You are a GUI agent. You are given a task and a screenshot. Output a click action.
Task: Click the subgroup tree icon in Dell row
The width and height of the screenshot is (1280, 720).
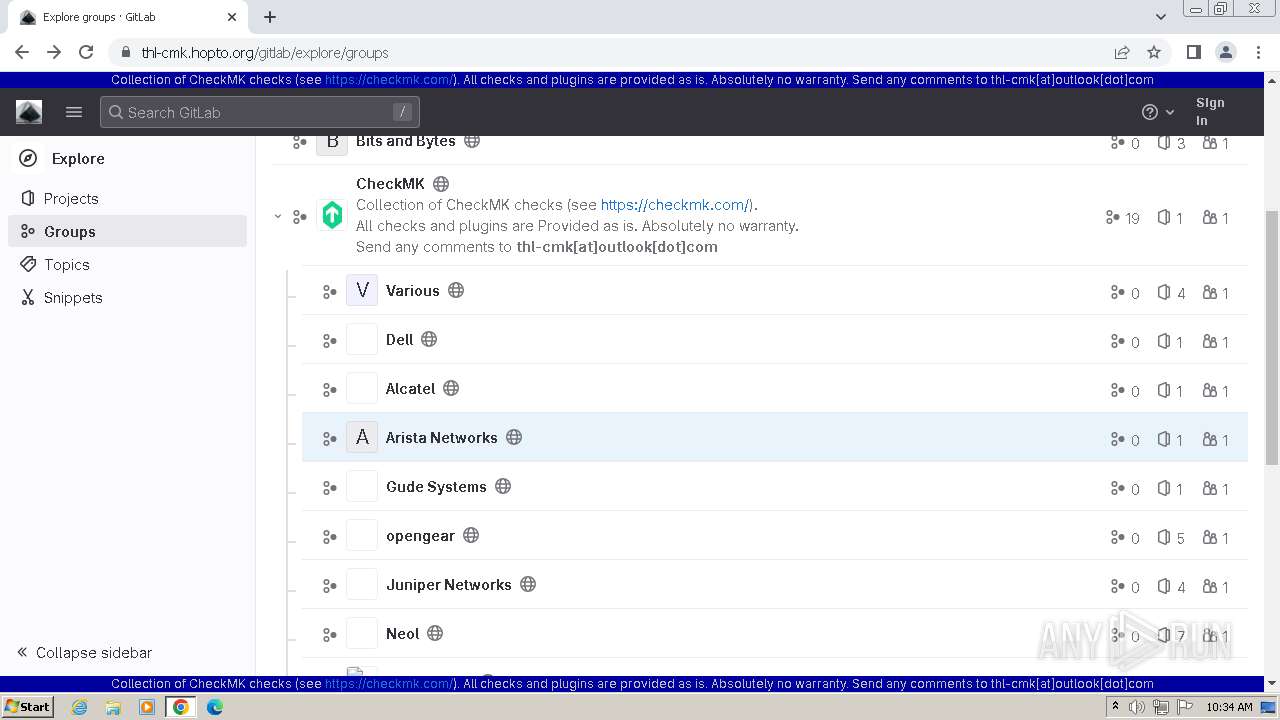click(329, 341)
